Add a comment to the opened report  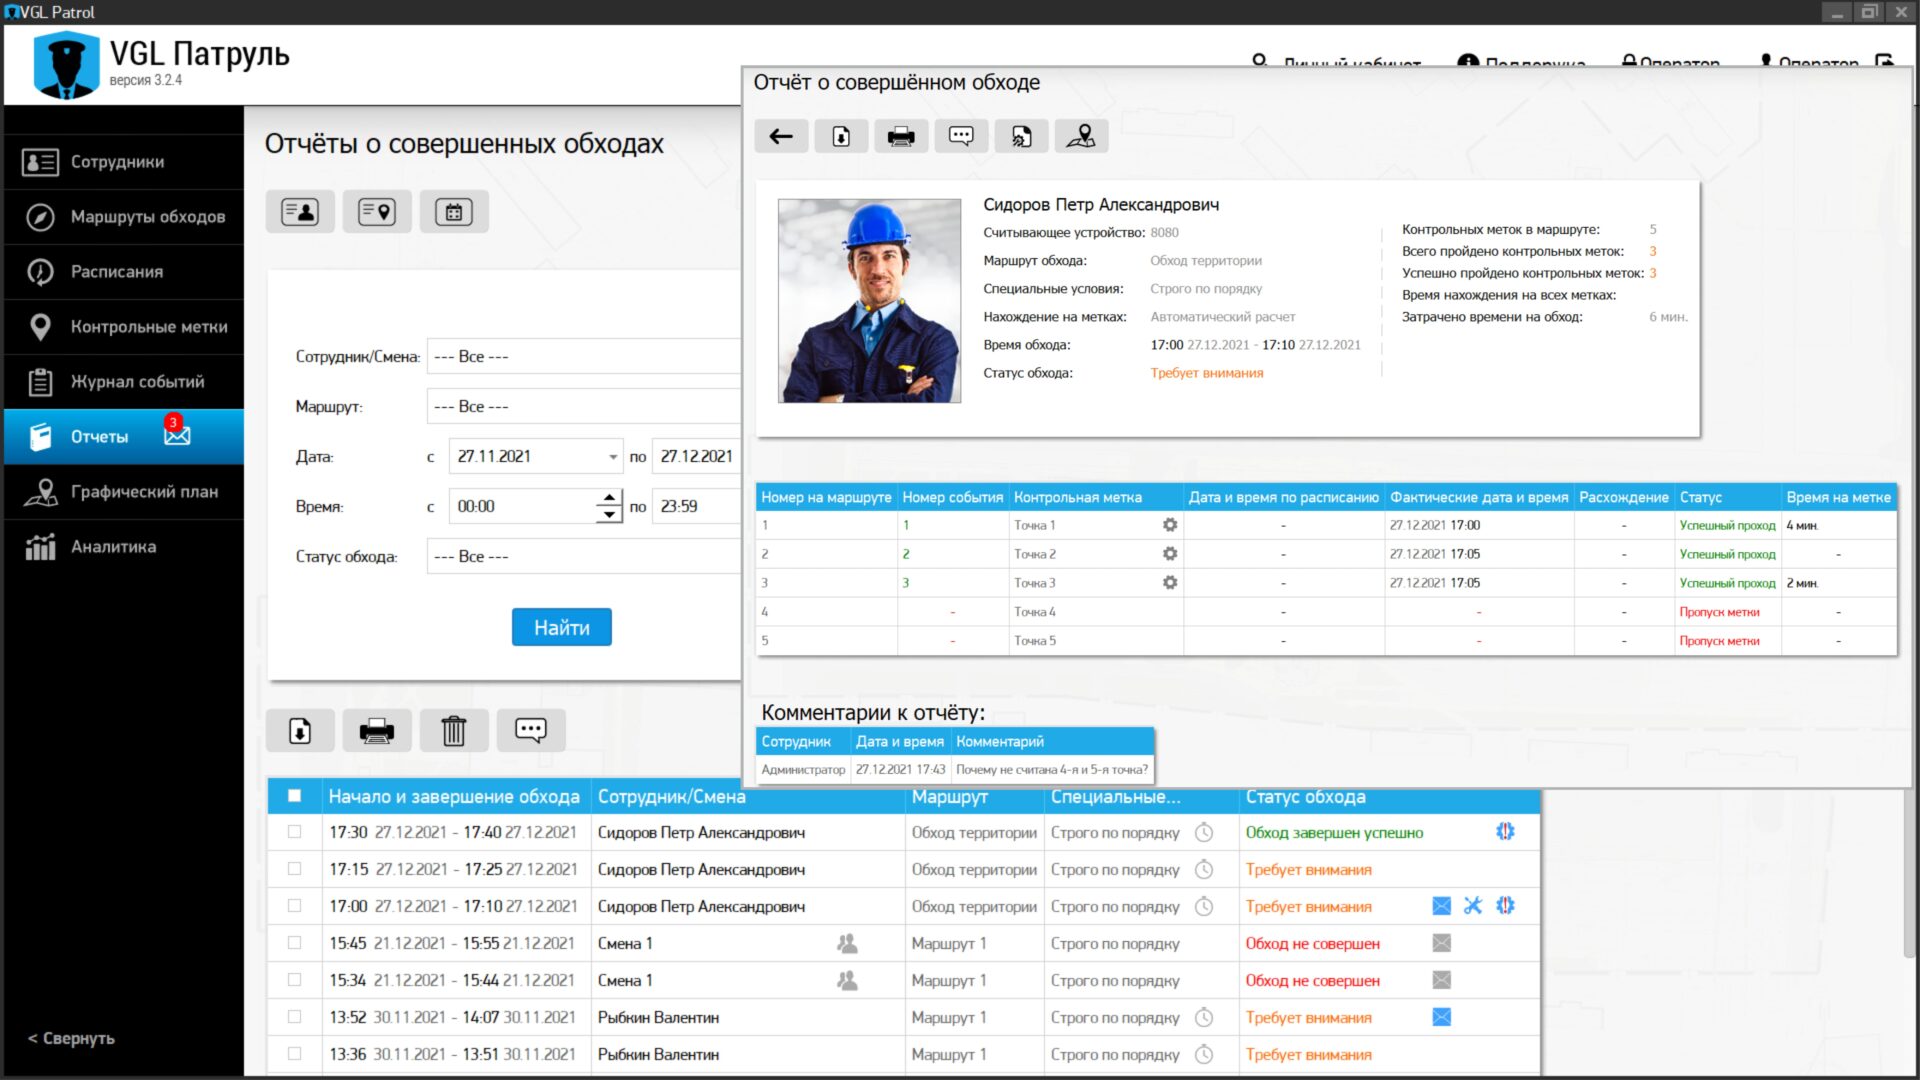(x=961, y=136)
